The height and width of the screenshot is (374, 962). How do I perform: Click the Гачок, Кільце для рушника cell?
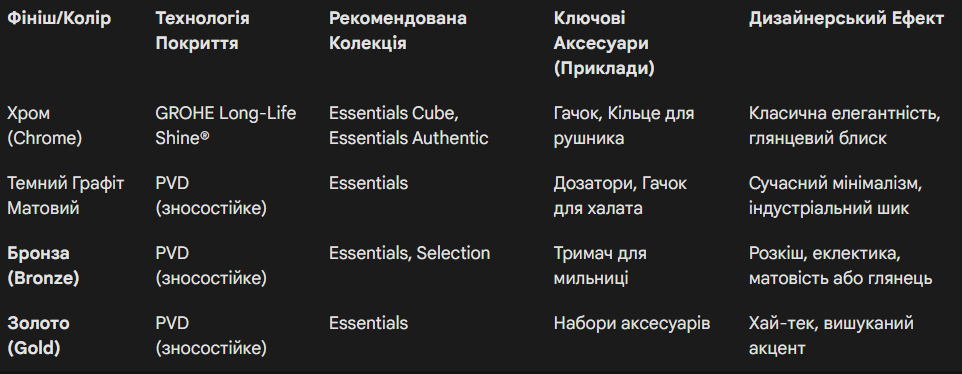[x=624, y=126]
